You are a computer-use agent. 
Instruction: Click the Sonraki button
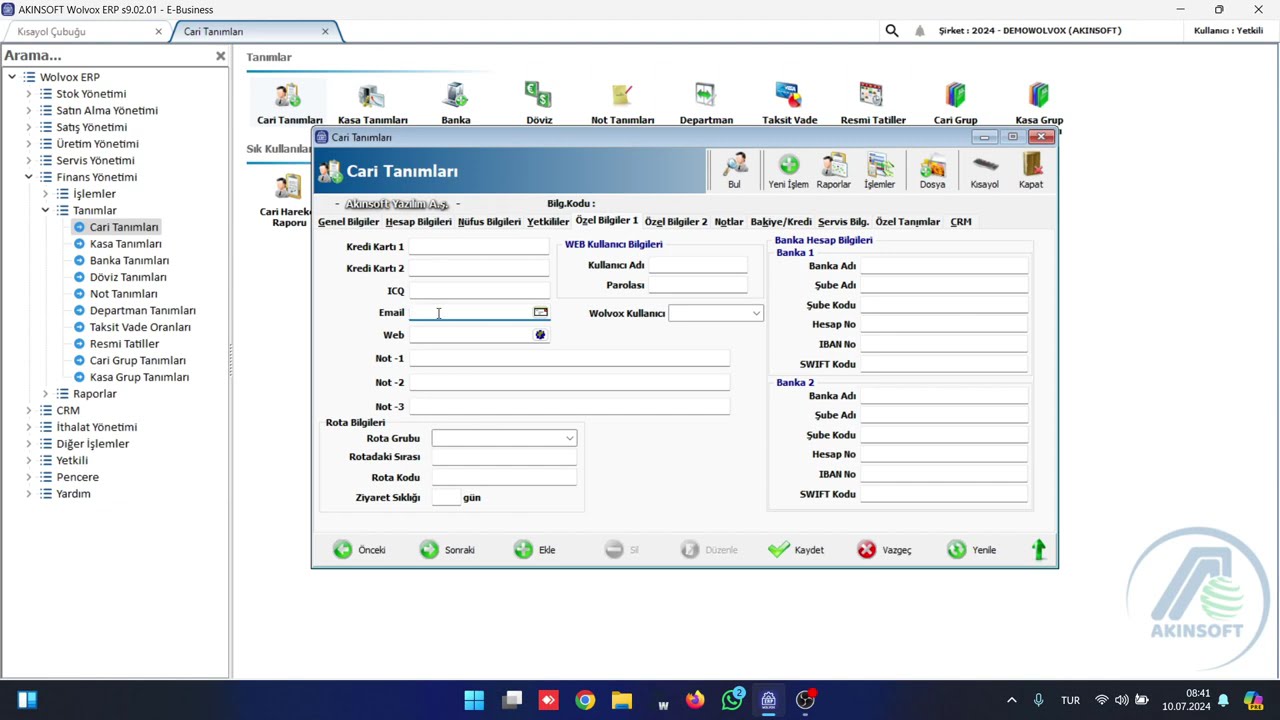coord(447,550)
